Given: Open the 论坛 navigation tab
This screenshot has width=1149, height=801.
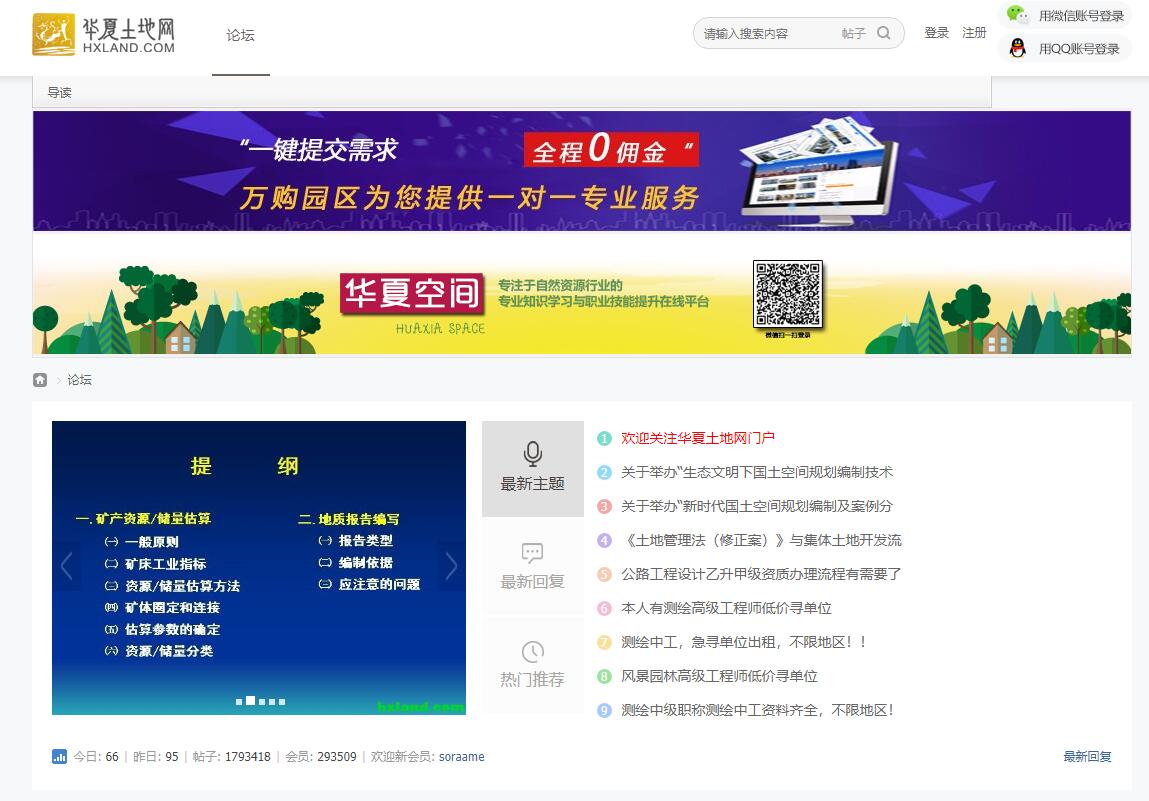Looking at the screenshot, I should click(x=240, y=35).
